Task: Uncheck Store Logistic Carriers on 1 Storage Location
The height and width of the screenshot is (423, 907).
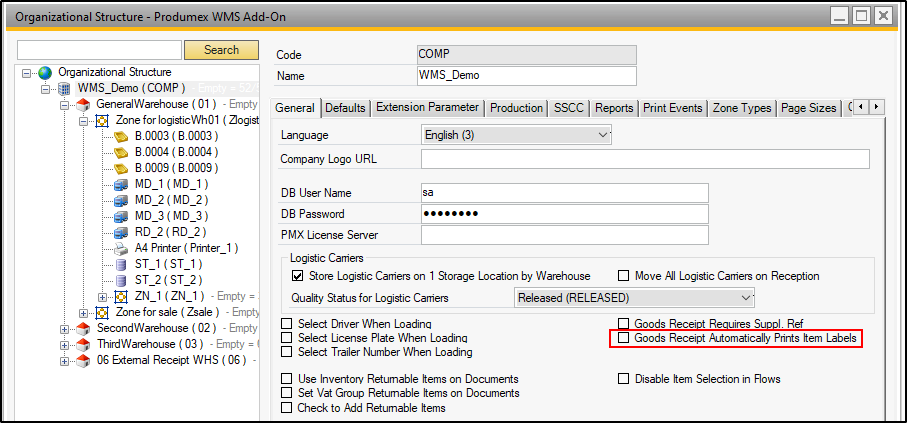Action: [297, 276]
